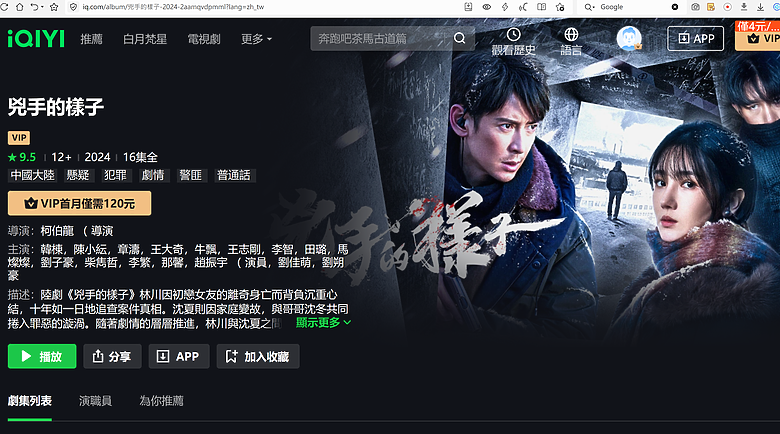Open the Google search engine dropdown
The width and height of the screenshot is (780, 434).
tap(589, 7)
